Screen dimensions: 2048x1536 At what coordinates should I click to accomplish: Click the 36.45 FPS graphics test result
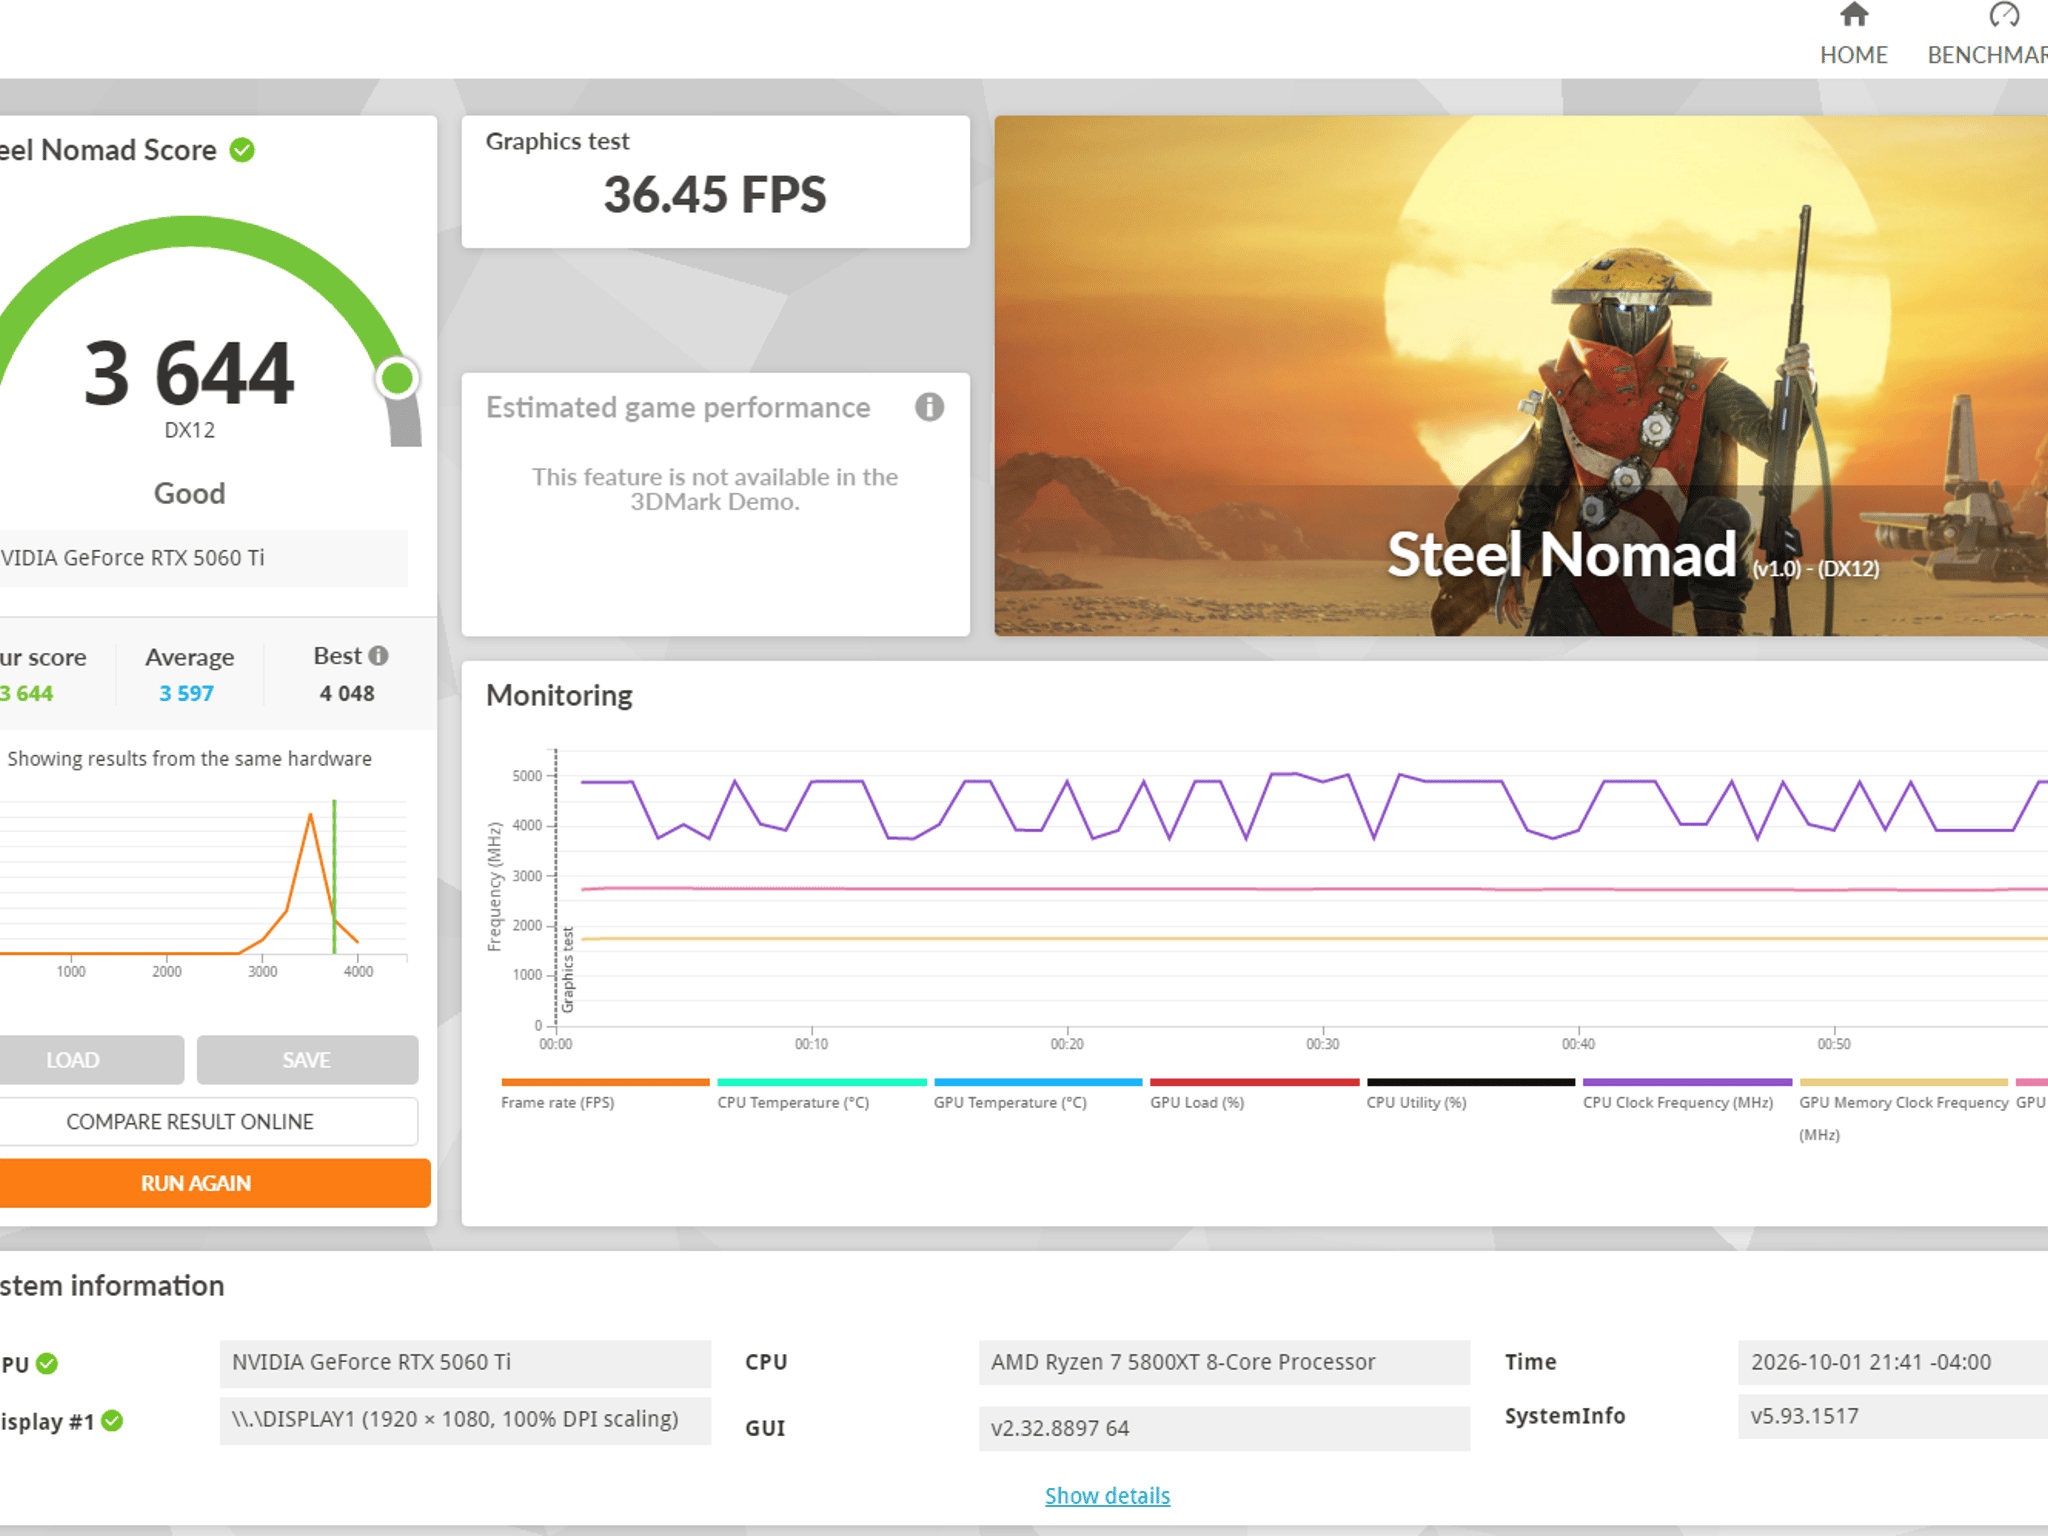(715, 195)
